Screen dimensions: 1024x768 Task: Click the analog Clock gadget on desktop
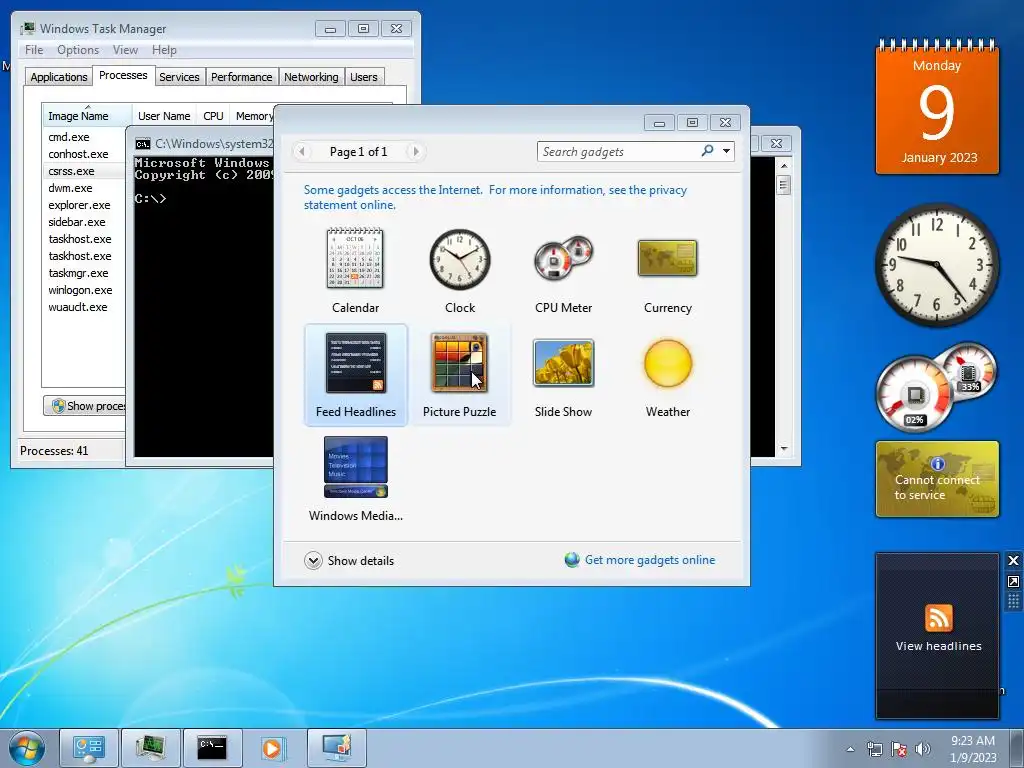pos(937,264)
